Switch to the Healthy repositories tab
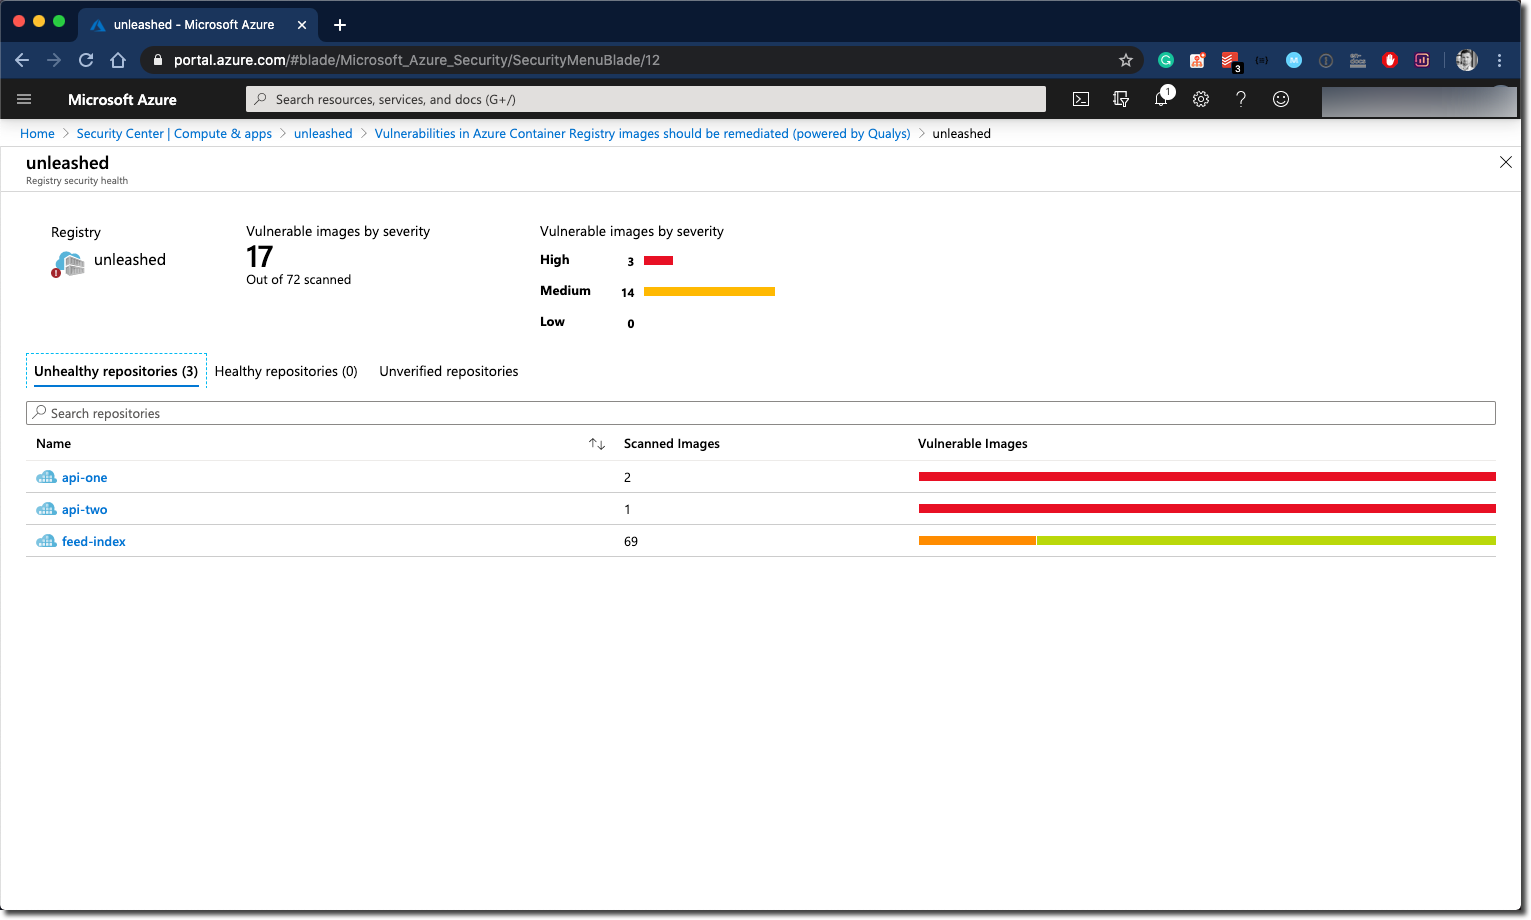The width and height of the screenshot is (1531, 920). (x=286, y=371)
